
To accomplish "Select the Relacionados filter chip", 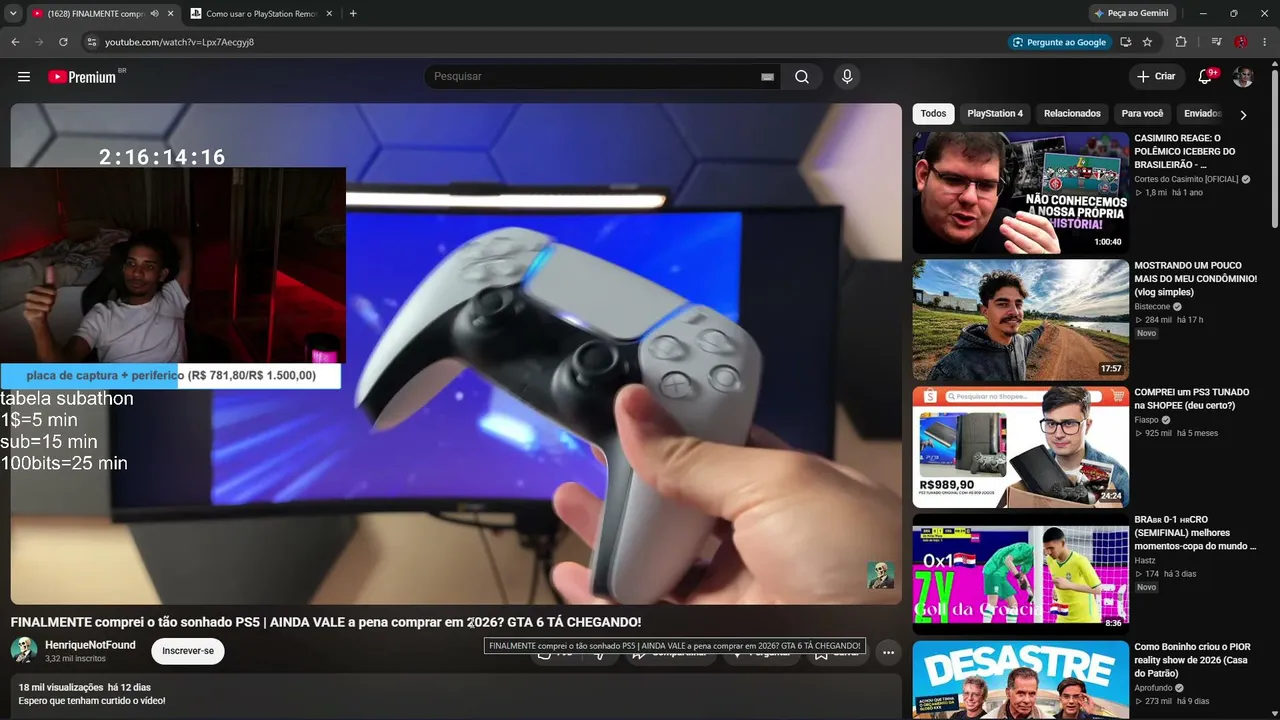I will pos(1072,114).
